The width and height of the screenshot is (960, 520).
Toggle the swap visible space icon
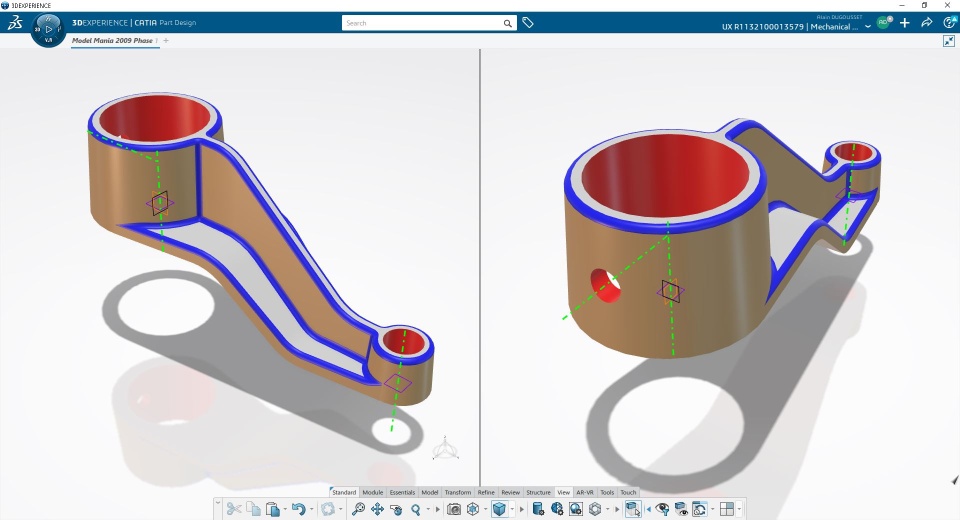coord(700,509)
